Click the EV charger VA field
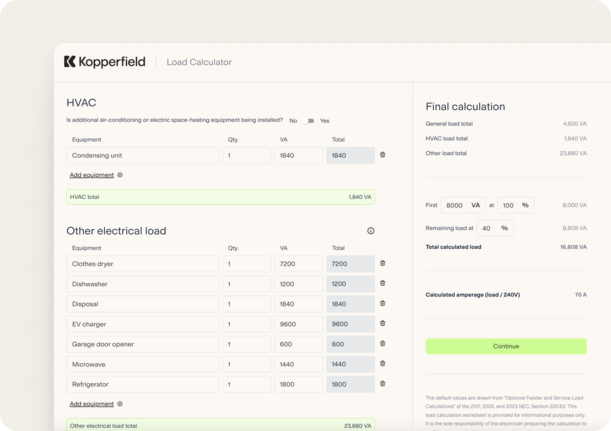 pos(298,324)
